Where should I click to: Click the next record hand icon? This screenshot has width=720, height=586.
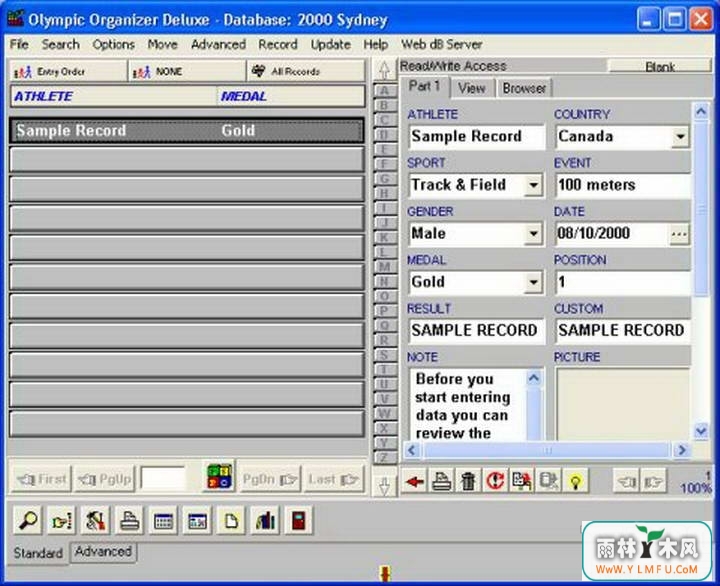coord(652,481)
